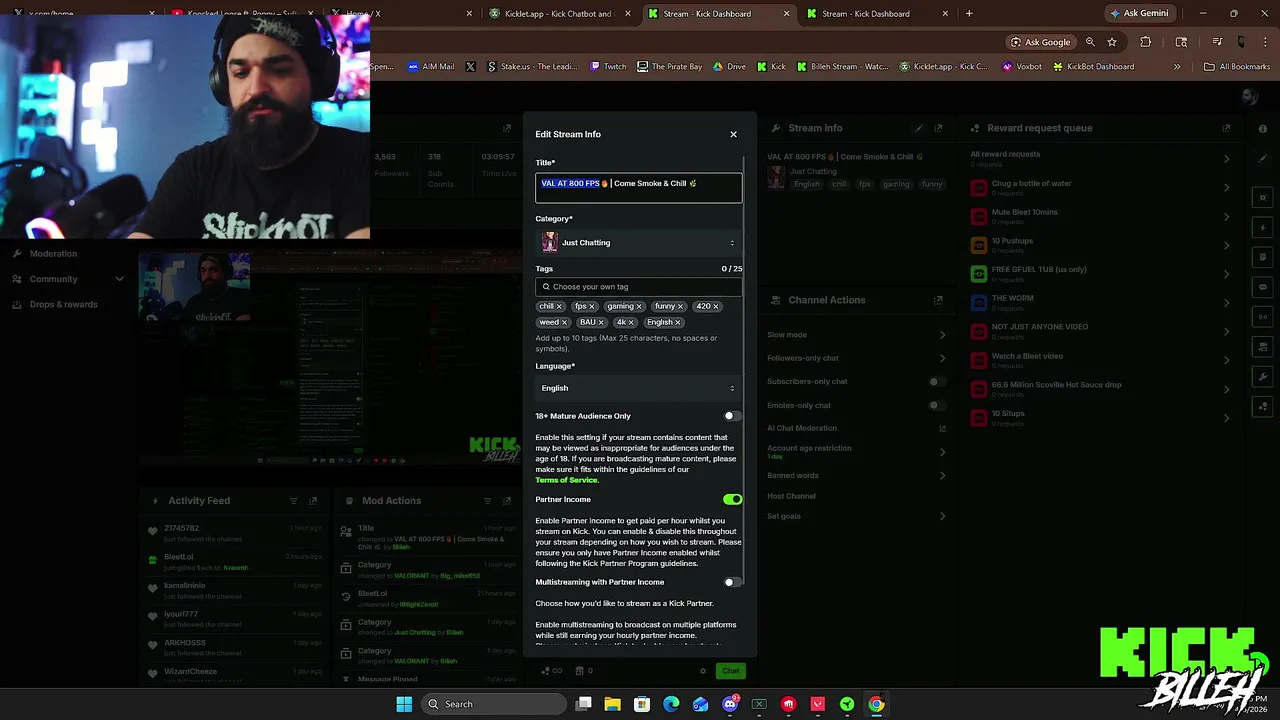Pop out the Channel Actions panel

click(938, 300)
